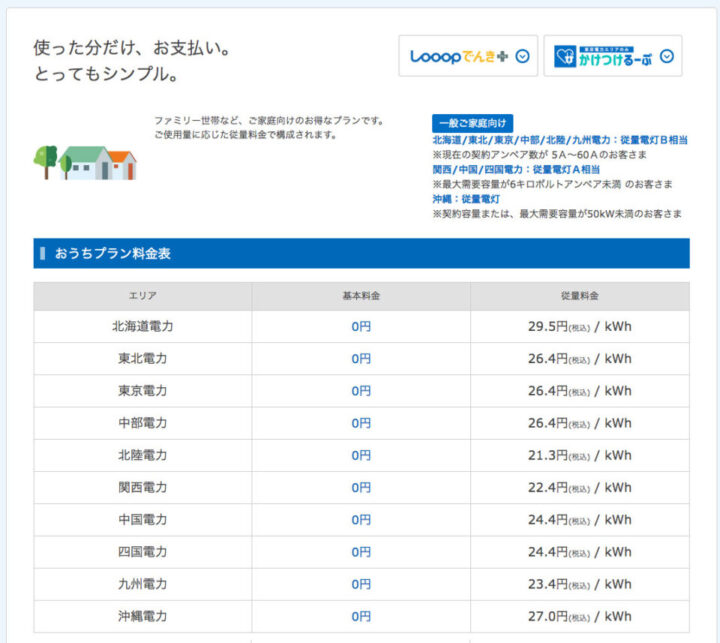Click the 24.4円 / kWh rate for 四国電力

(580, 552)
